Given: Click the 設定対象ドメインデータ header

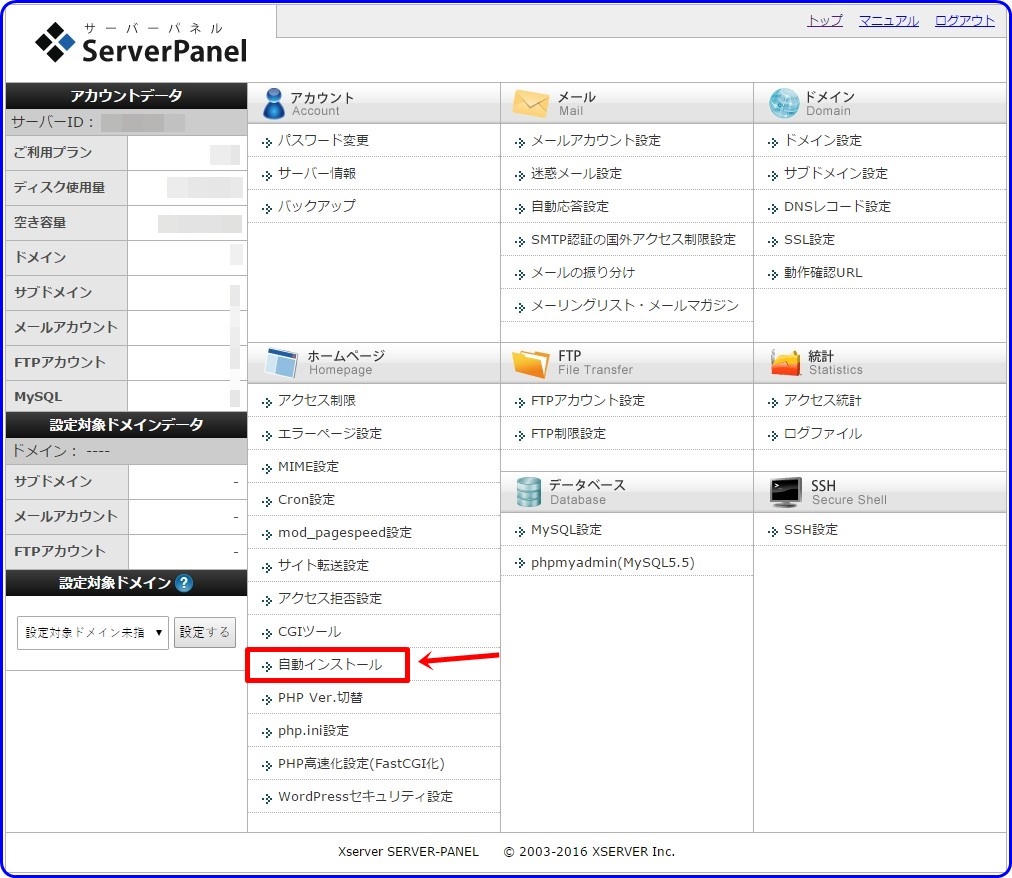Looking at the screenshot, I should coord(126,424).
